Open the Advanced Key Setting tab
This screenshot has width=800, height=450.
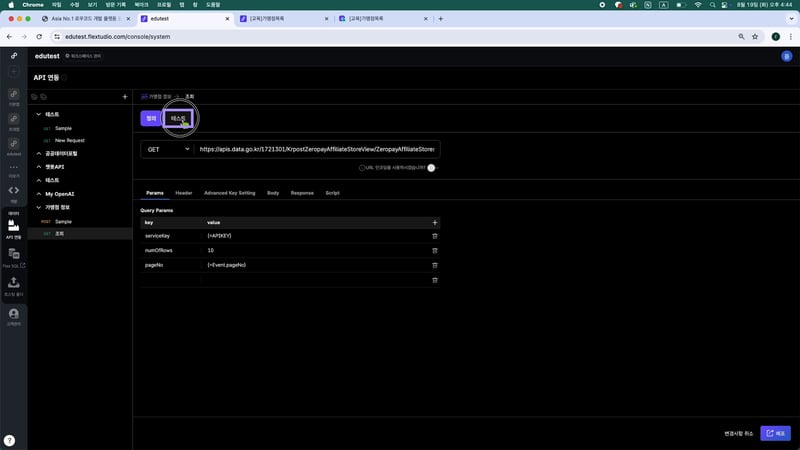(x=229, y=192)
